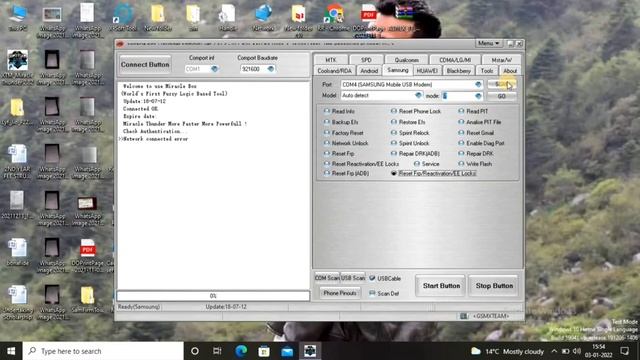Click the Phone Pinouts button
This screenshot has width=640, height=360.
click(340, 293)
